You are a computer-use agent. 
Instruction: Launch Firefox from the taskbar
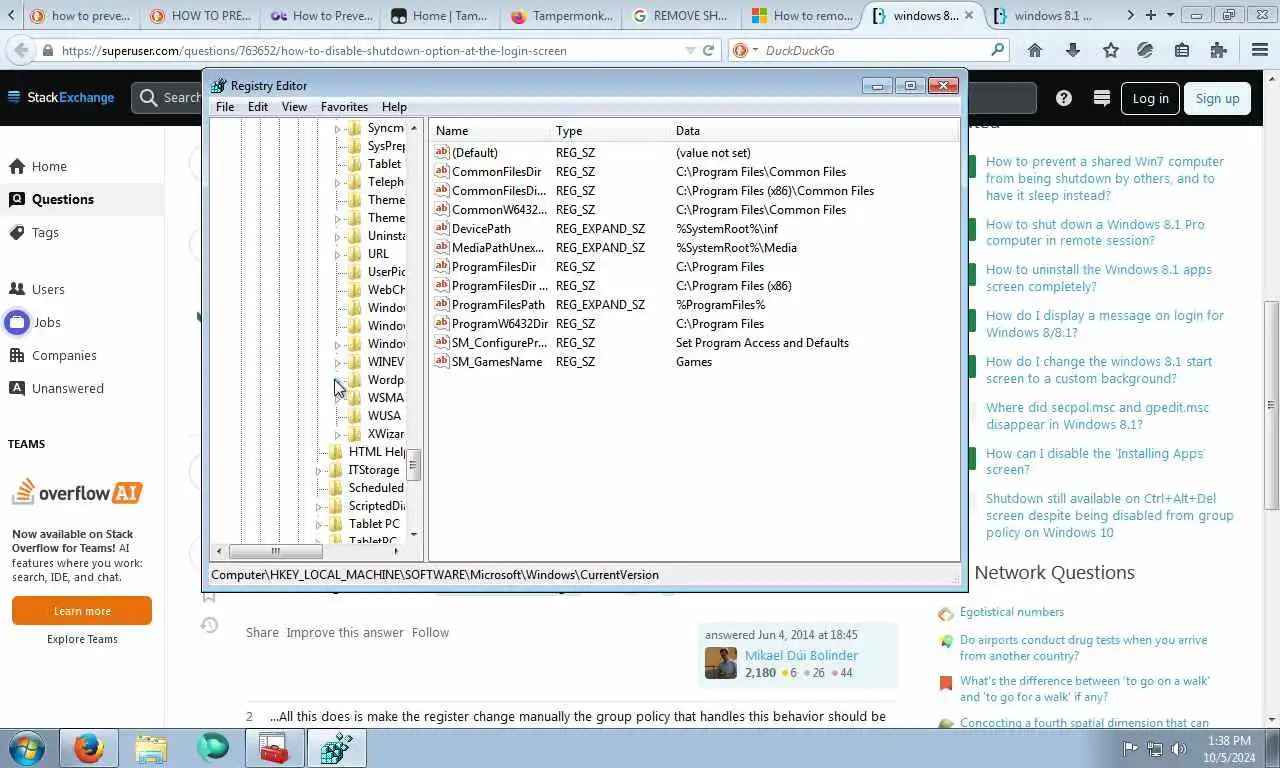[x=89, y=748]
